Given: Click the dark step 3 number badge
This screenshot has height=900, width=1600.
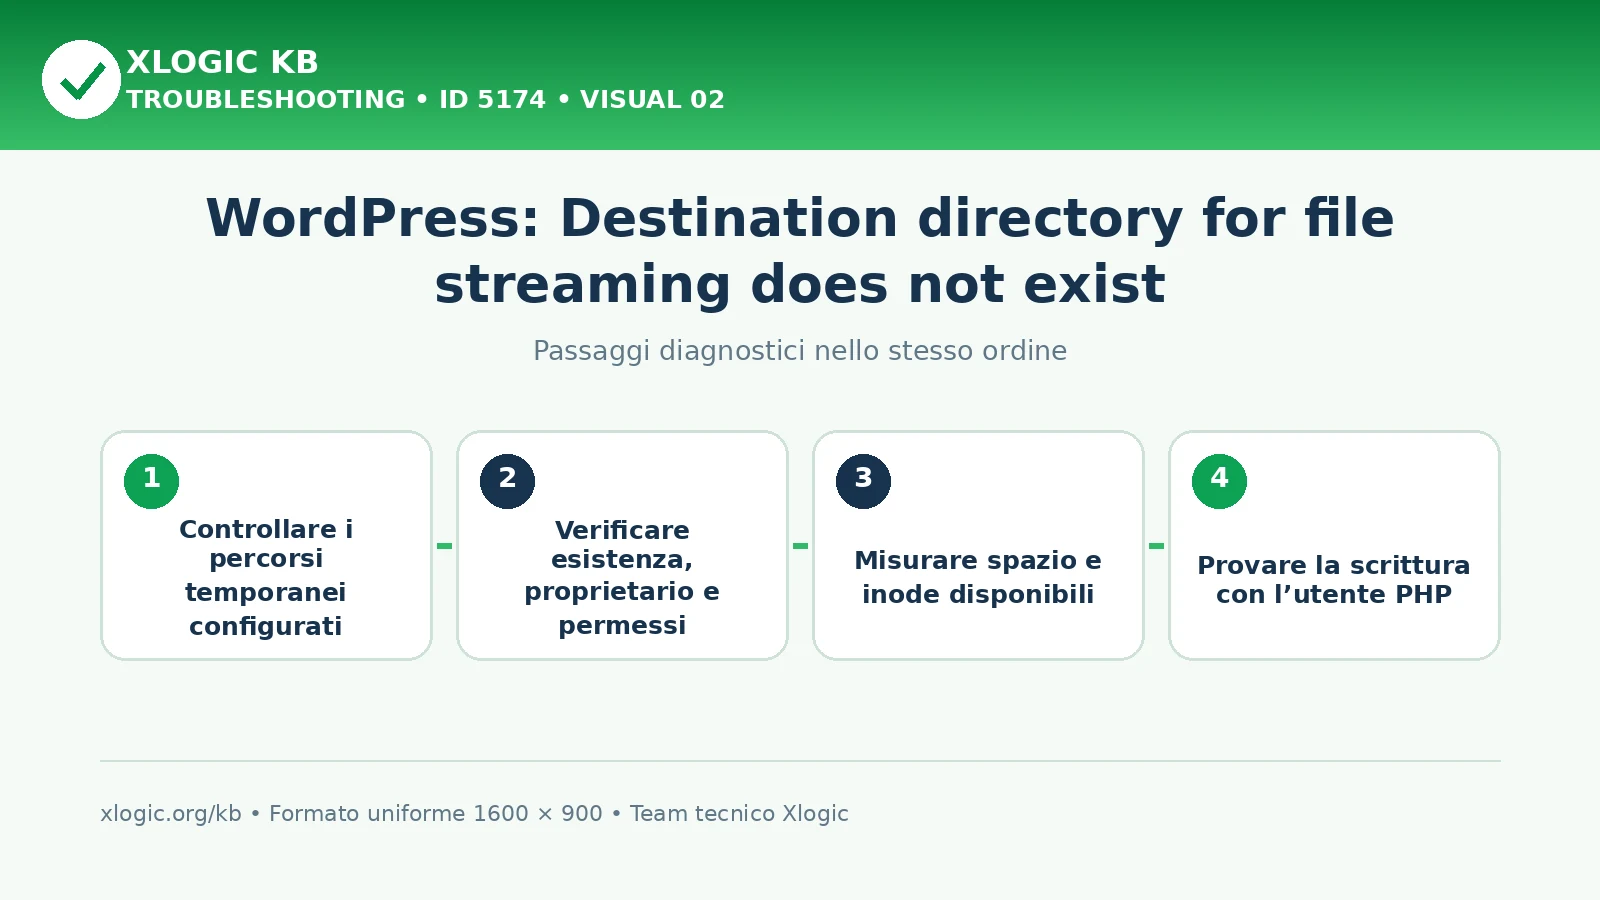Looking at the screenshot, I should [x=863, y=481].
